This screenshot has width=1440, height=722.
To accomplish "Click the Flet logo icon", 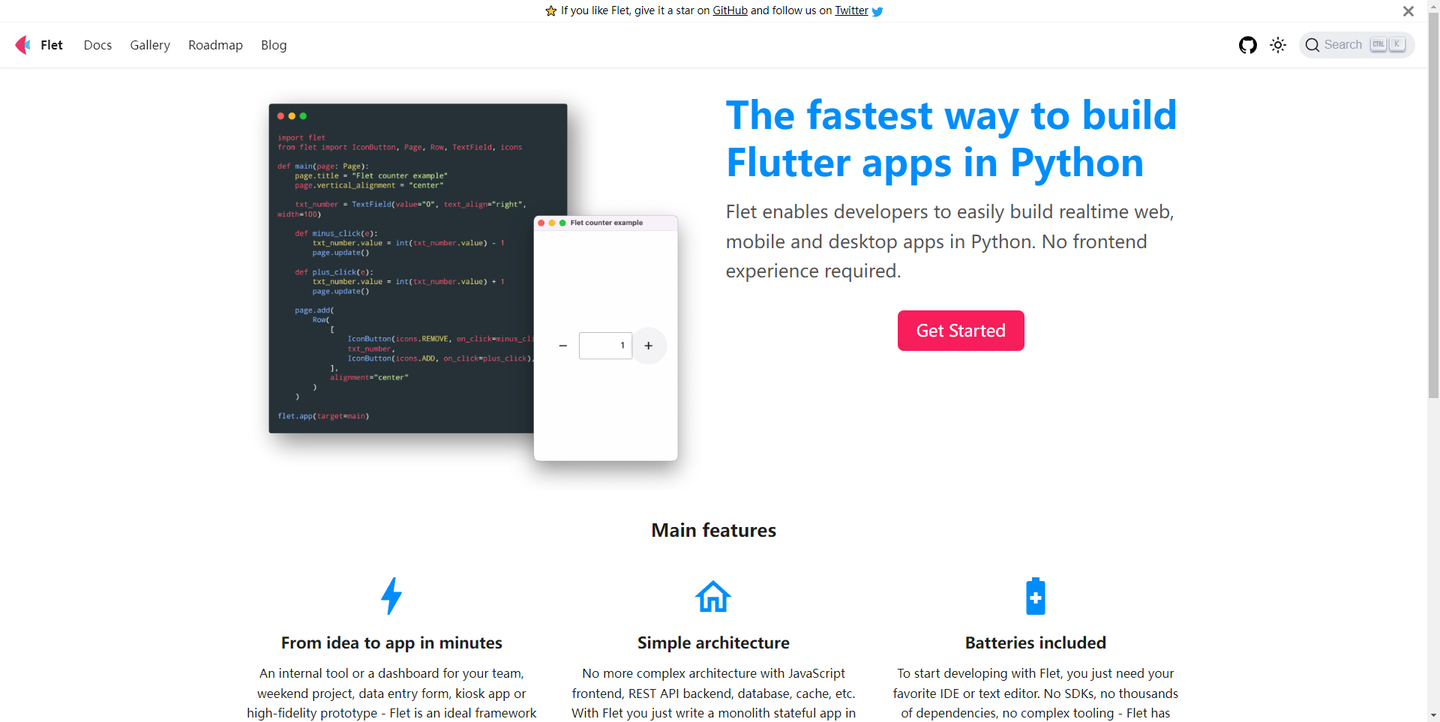I will (22, 44).
